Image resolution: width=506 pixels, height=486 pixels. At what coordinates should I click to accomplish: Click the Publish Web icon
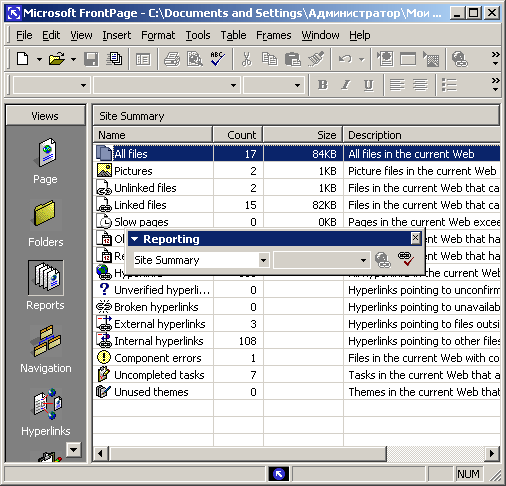pos(114,59)
